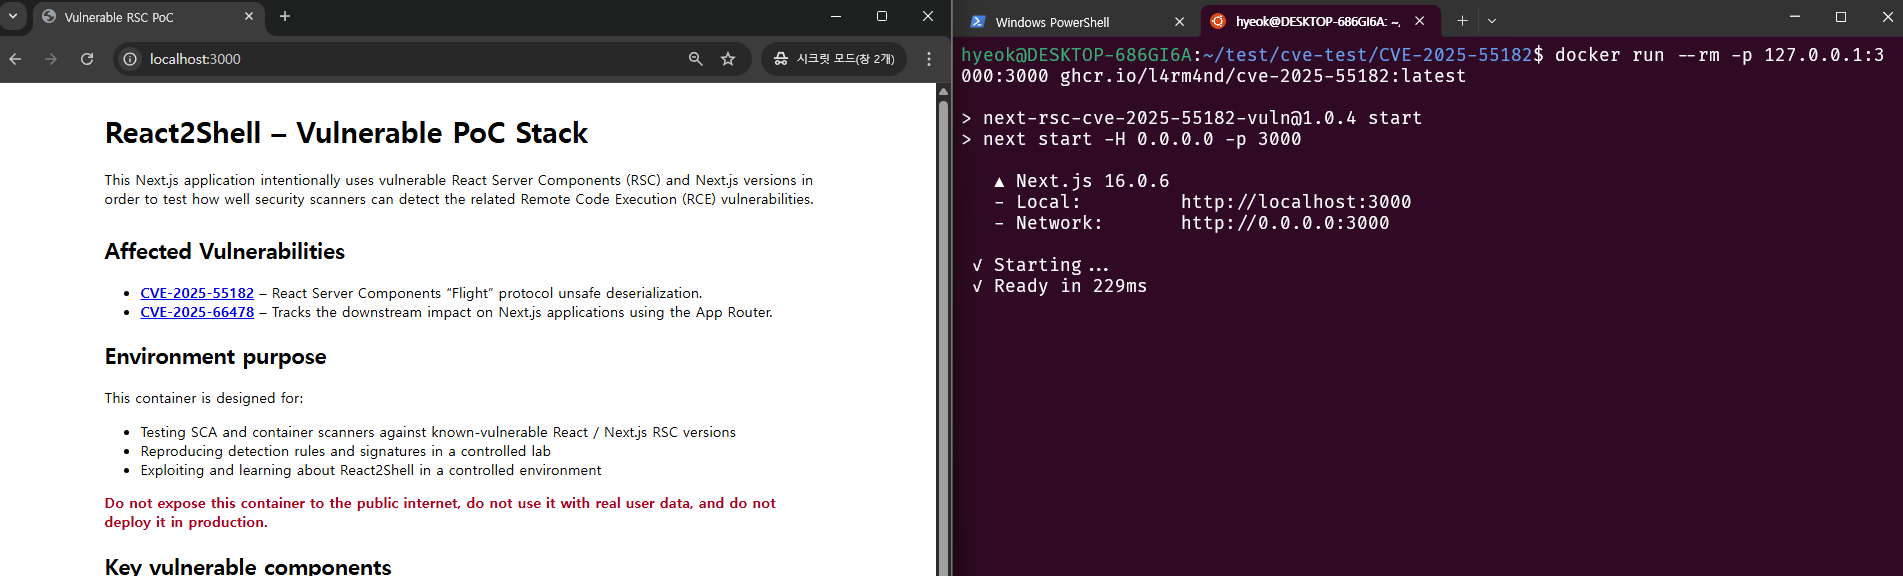Screen dimensions: 1903x576
Task: Open the CVE-2025-66478 link
Action: pos(197,312)
